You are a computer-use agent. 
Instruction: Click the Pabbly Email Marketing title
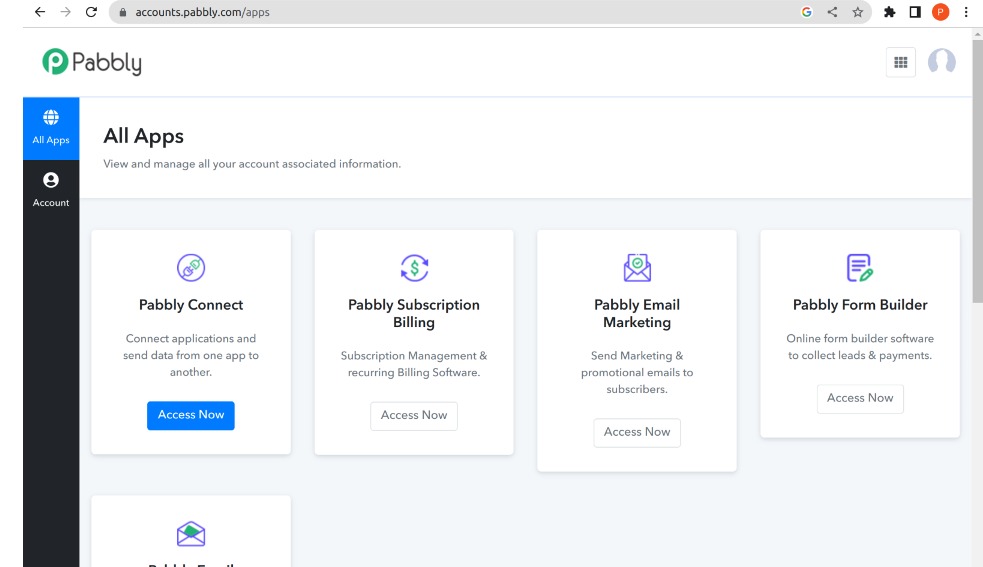click(x=637, y=314)
